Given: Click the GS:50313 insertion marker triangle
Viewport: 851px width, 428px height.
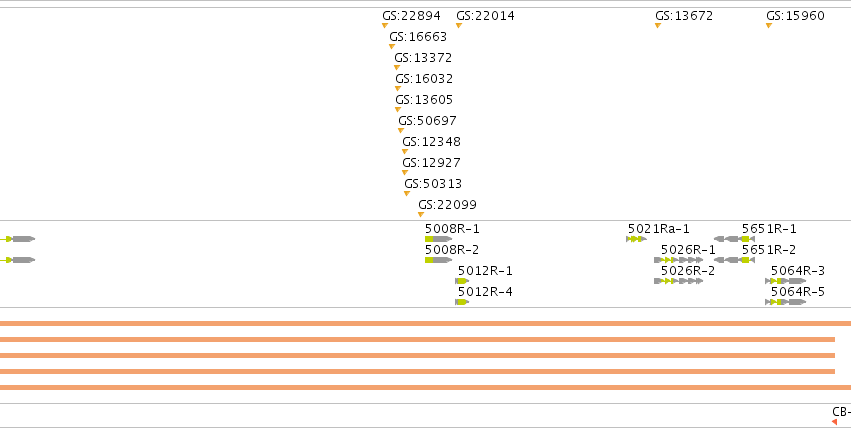Looking at the screenshot, I should pos(407,194).
